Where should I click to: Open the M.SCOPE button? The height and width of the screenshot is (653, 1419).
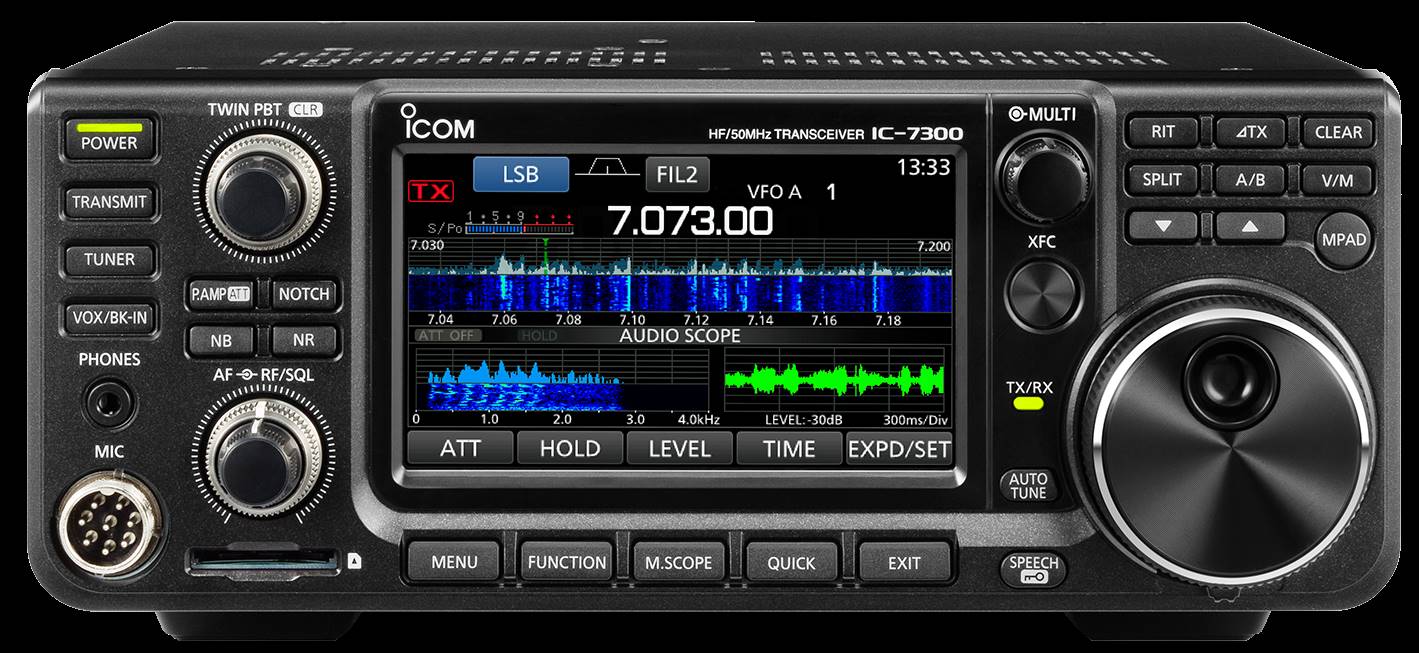point(679,562)
